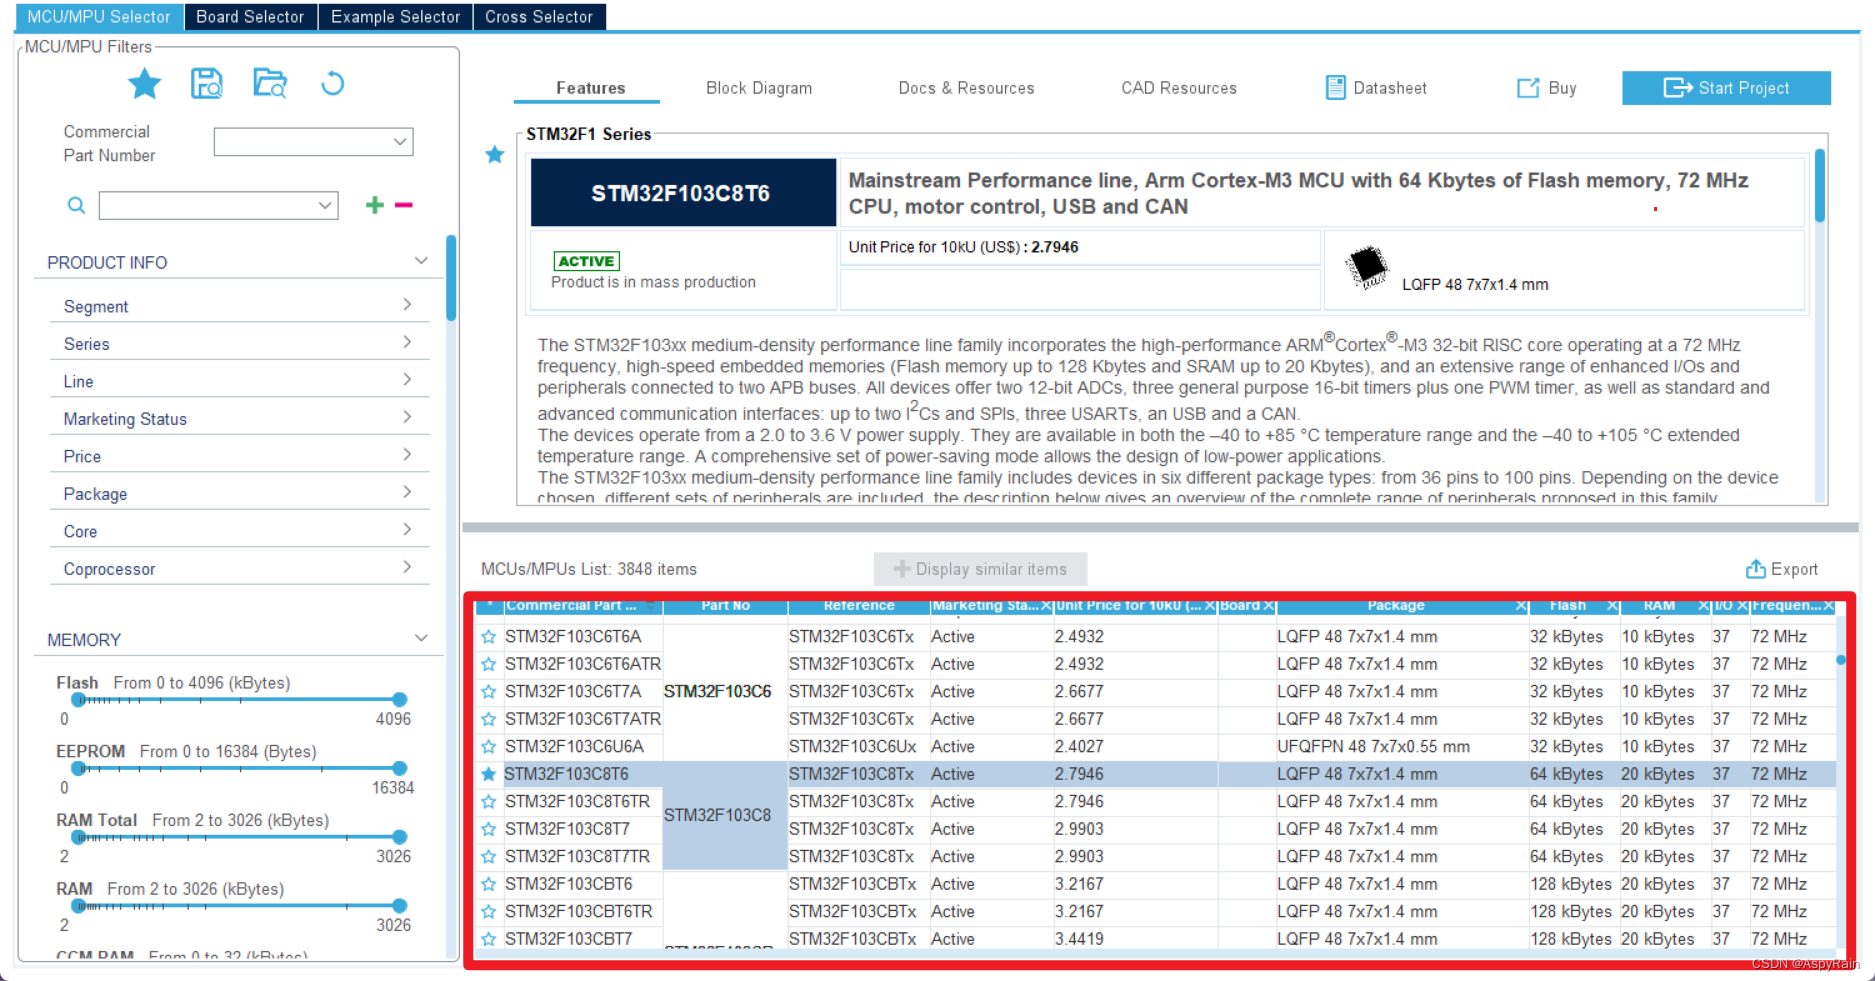Open the Datasheet

point(1376,88)
